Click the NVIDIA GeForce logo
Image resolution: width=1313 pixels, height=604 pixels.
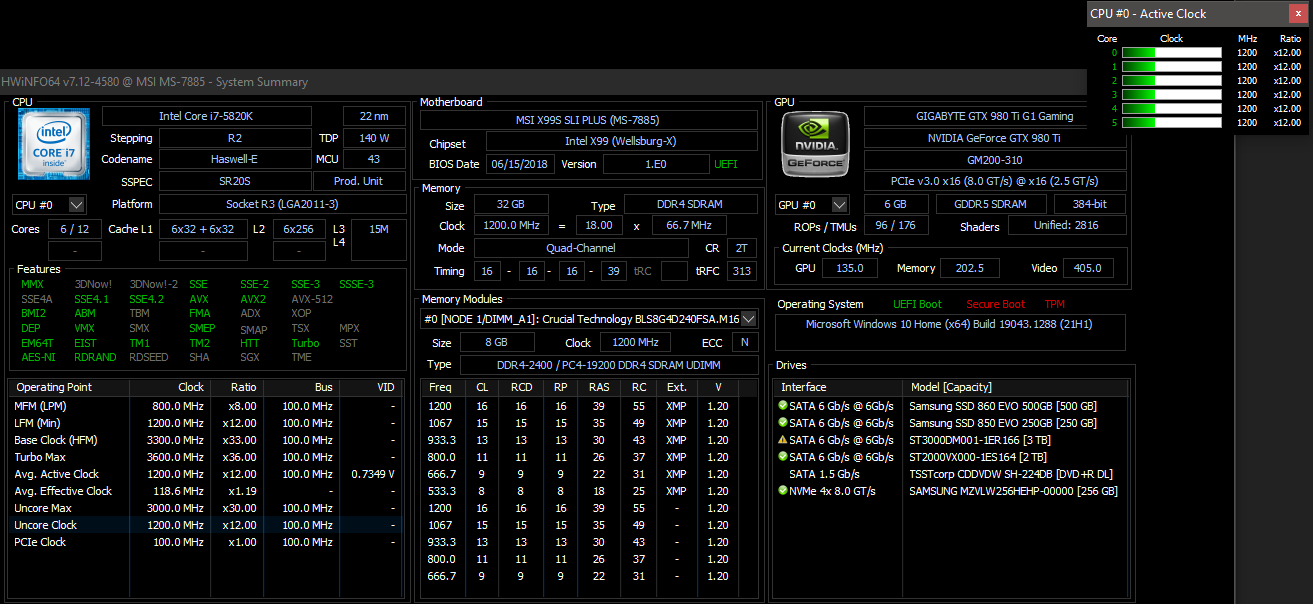[814, 144]
